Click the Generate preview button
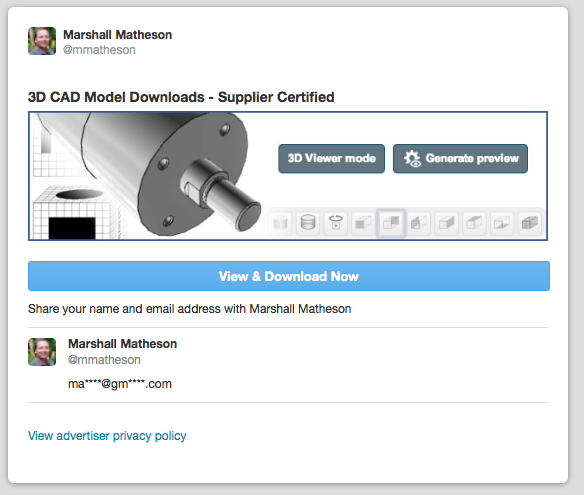This screenshot has width=584, height=495. [460, 159]
